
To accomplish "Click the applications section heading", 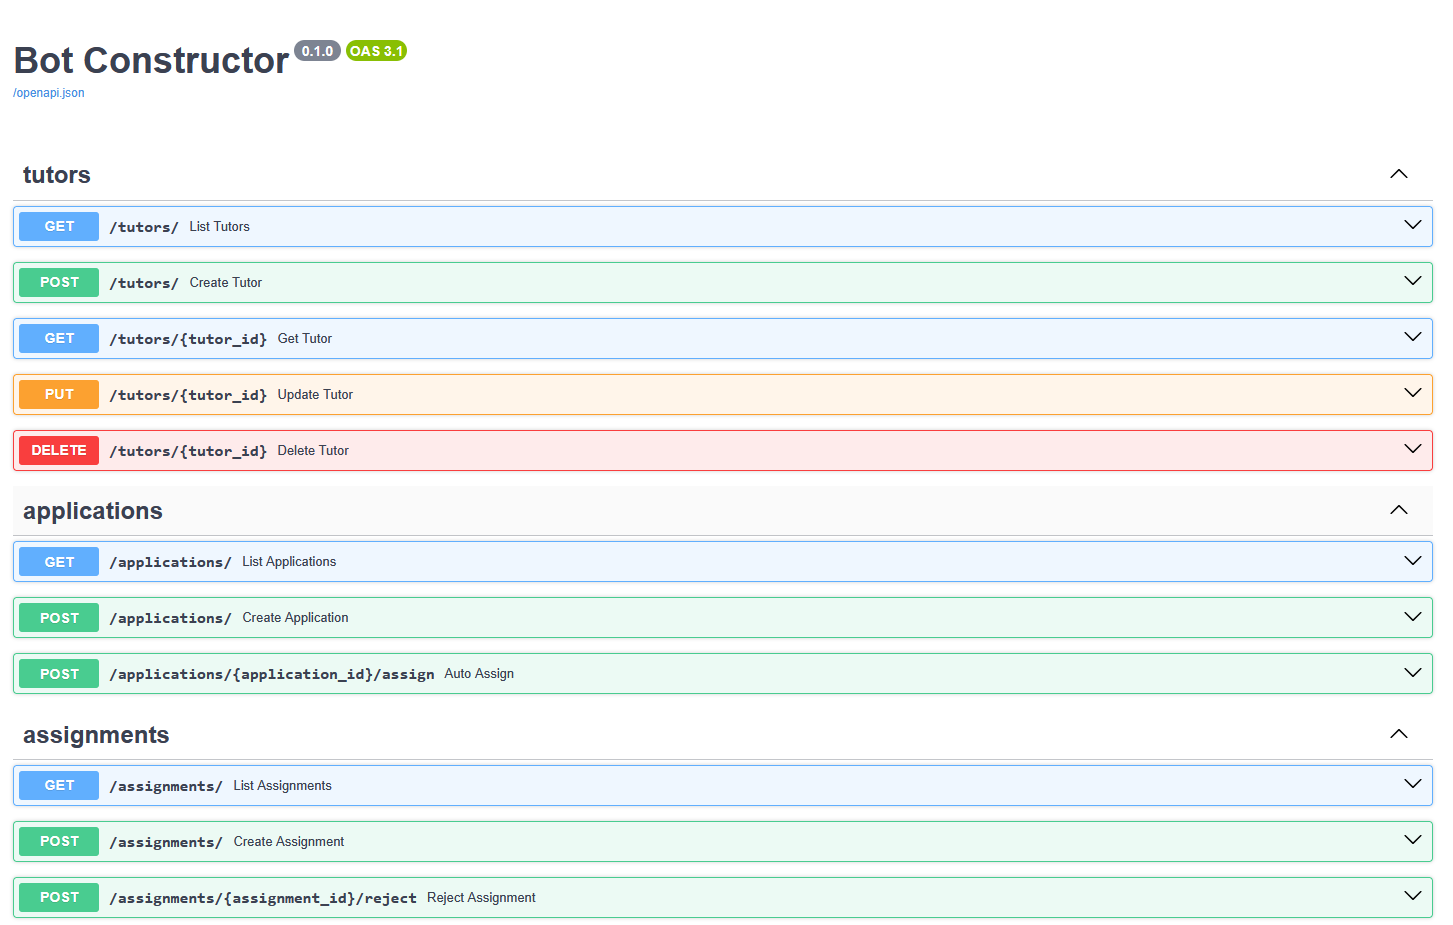I will (x=93, y=511).
